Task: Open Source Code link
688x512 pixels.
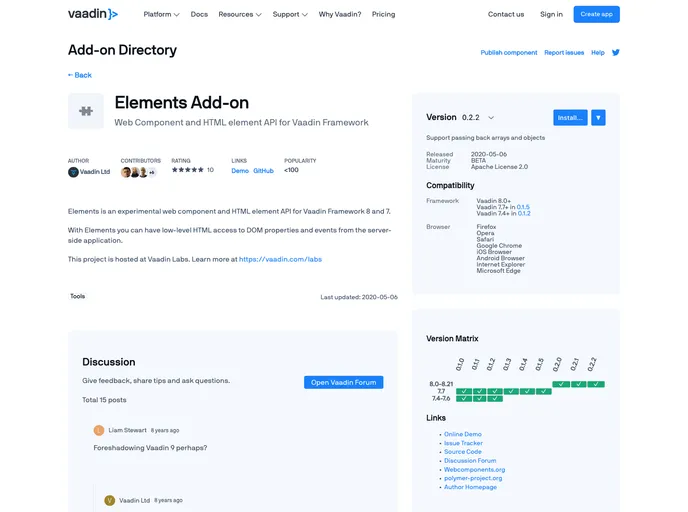Action: click(x=462, y=451)
